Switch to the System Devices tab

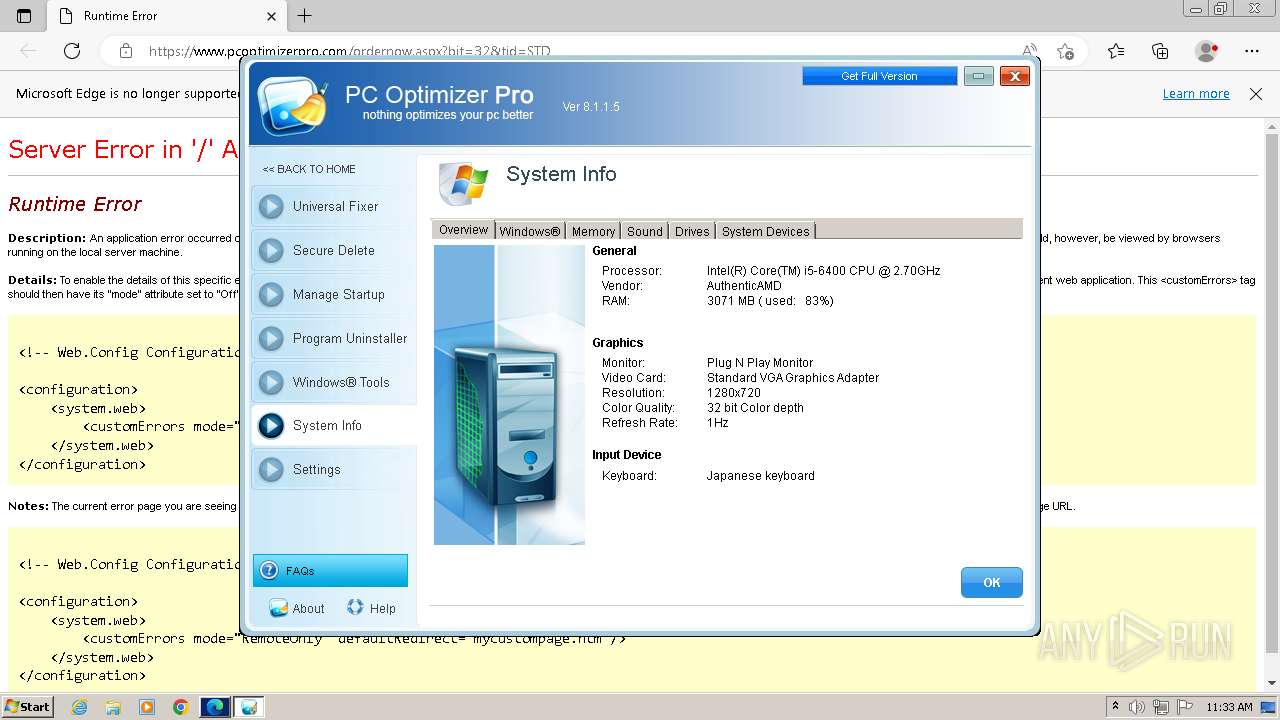click(766, 231)
